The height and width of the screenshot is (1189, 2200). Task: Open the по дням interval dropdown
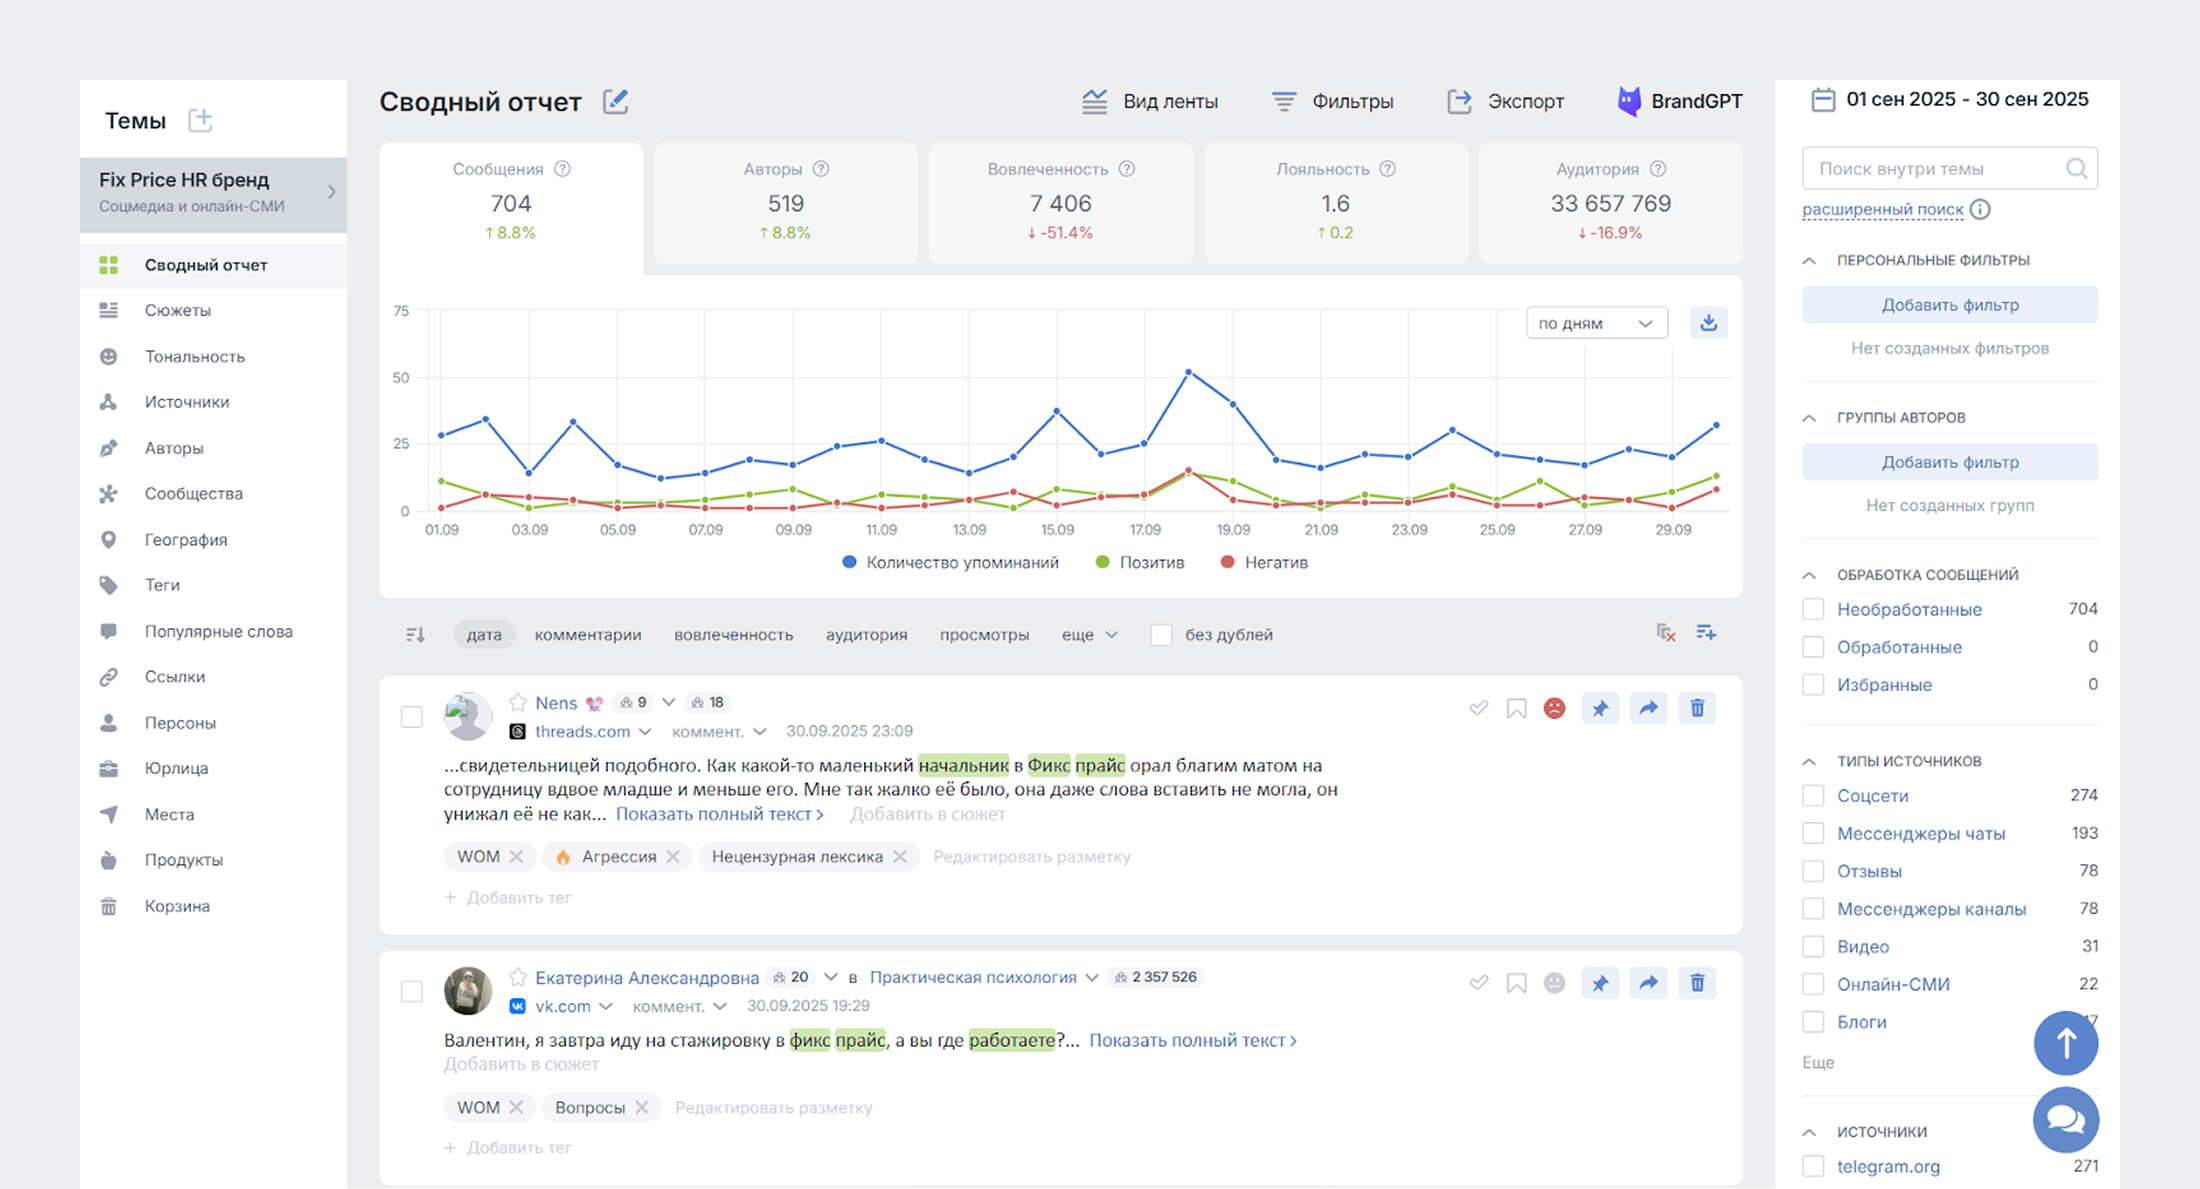coord(1596,323)
